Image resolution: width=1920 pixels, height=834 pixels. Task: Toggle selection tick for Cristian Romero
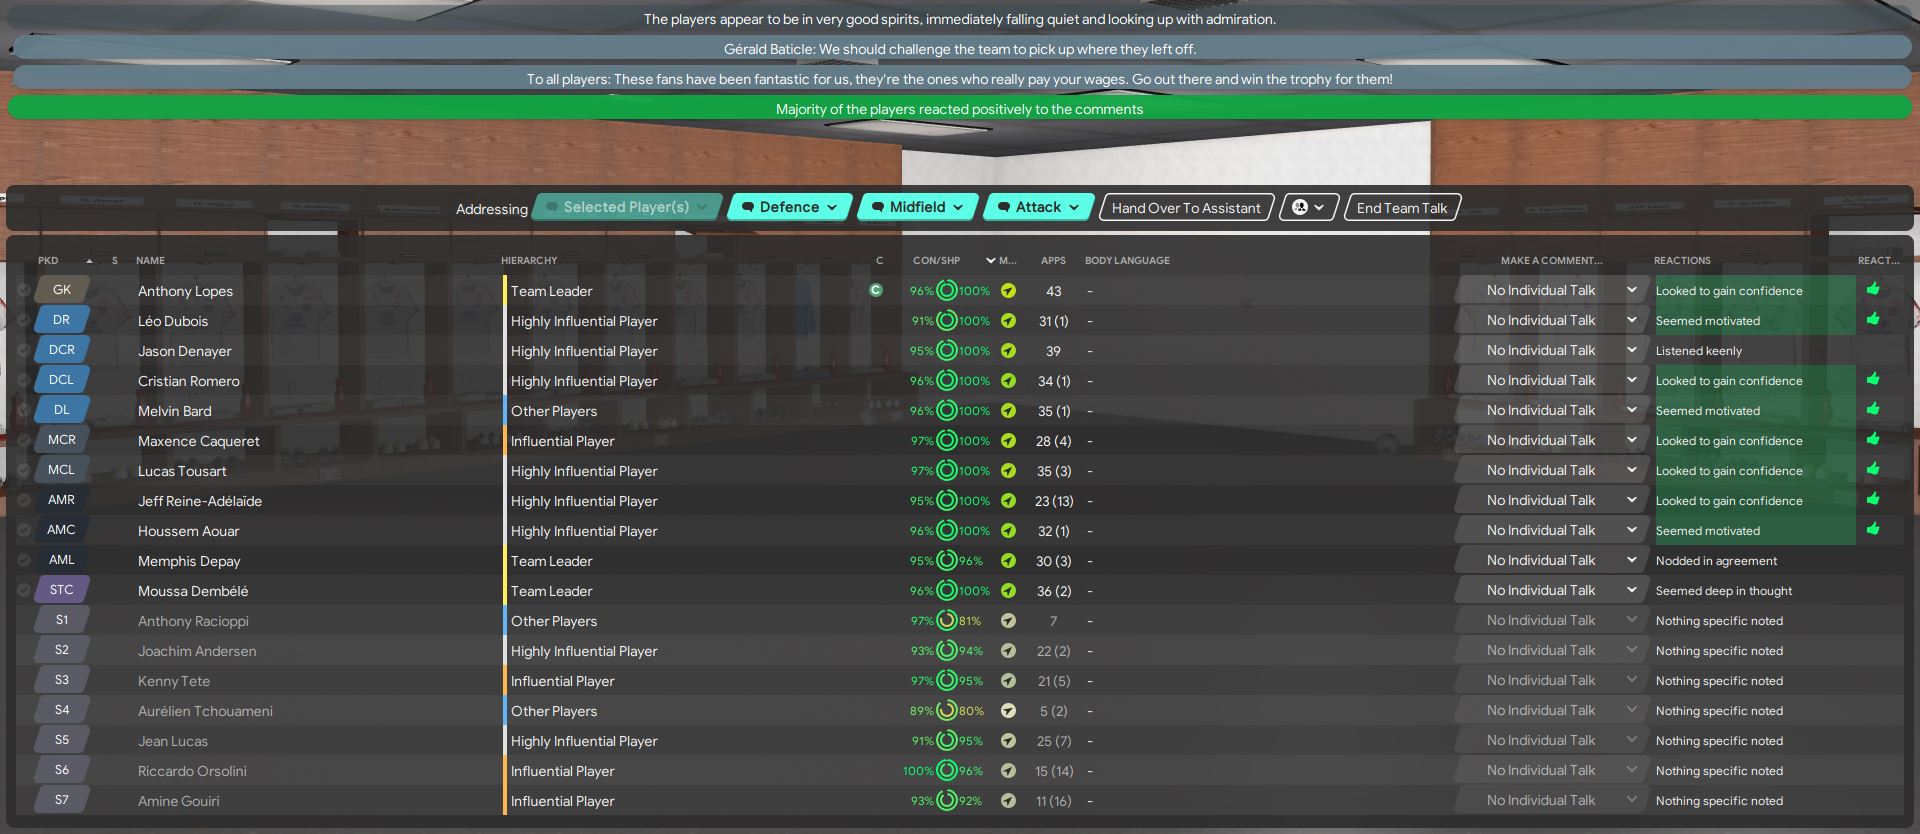pyautogui.click(x=23, y=381)
